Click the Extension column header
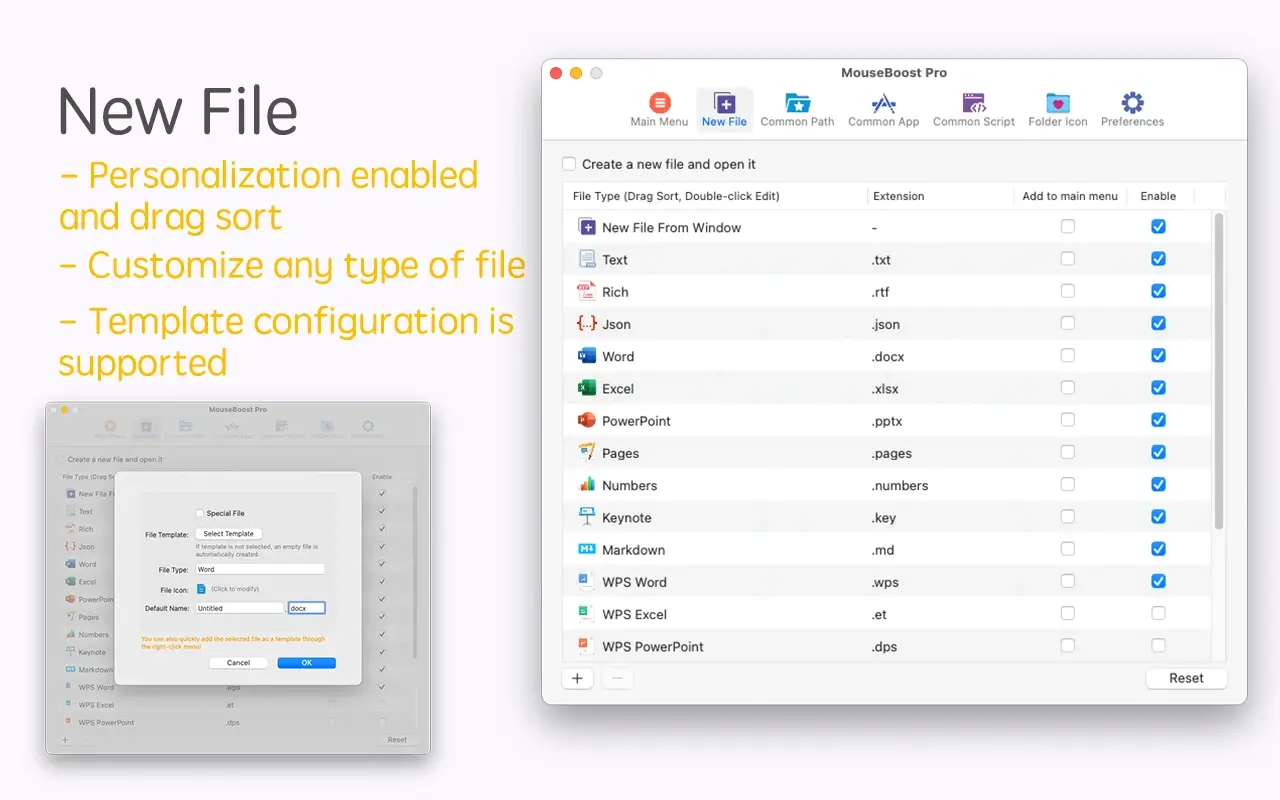Viewport: 1280px width, 800px height. pos(898,196)
